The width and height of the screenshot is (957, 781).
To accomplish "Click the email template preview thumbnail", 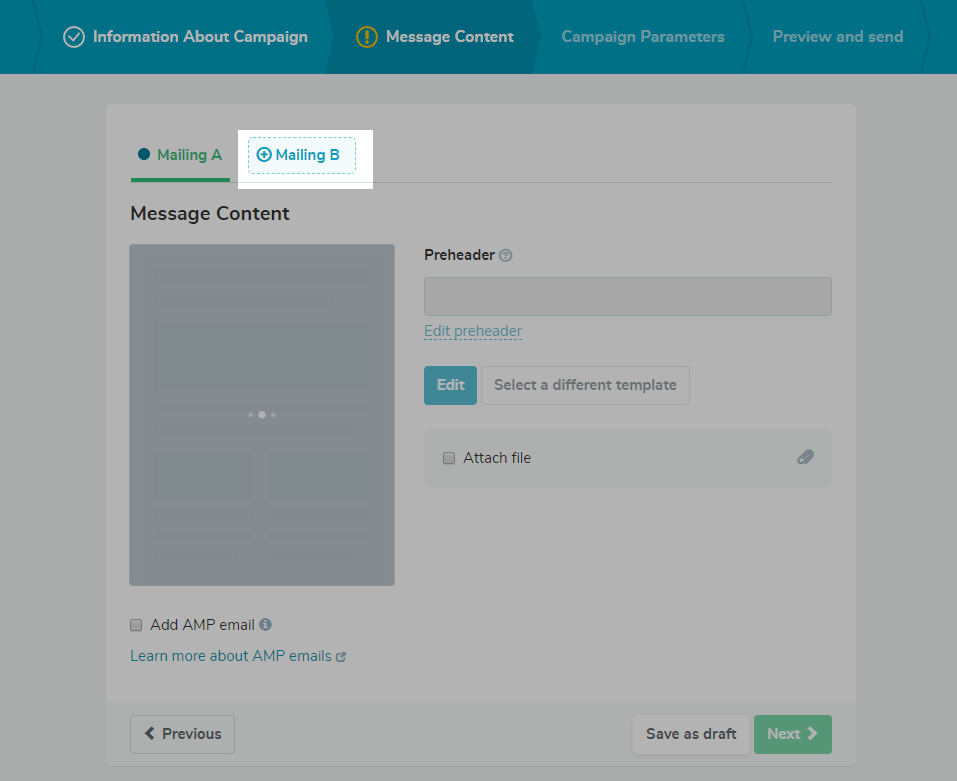I will point(262,414).
